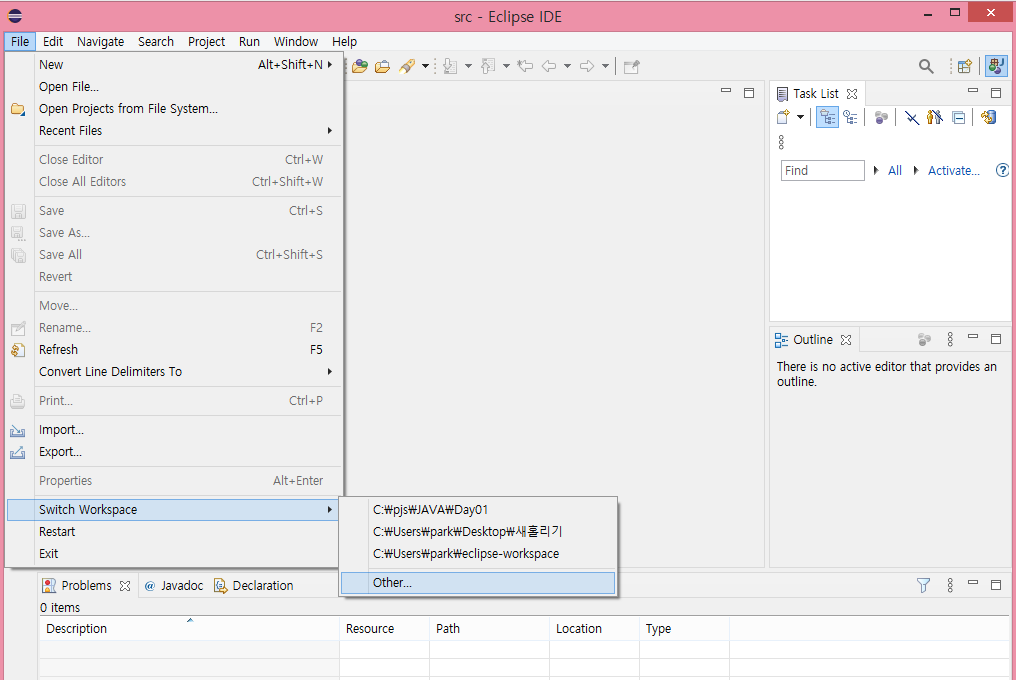1016x680 pixels.
Task: Open the Window menu
Action: coord(295,41)
